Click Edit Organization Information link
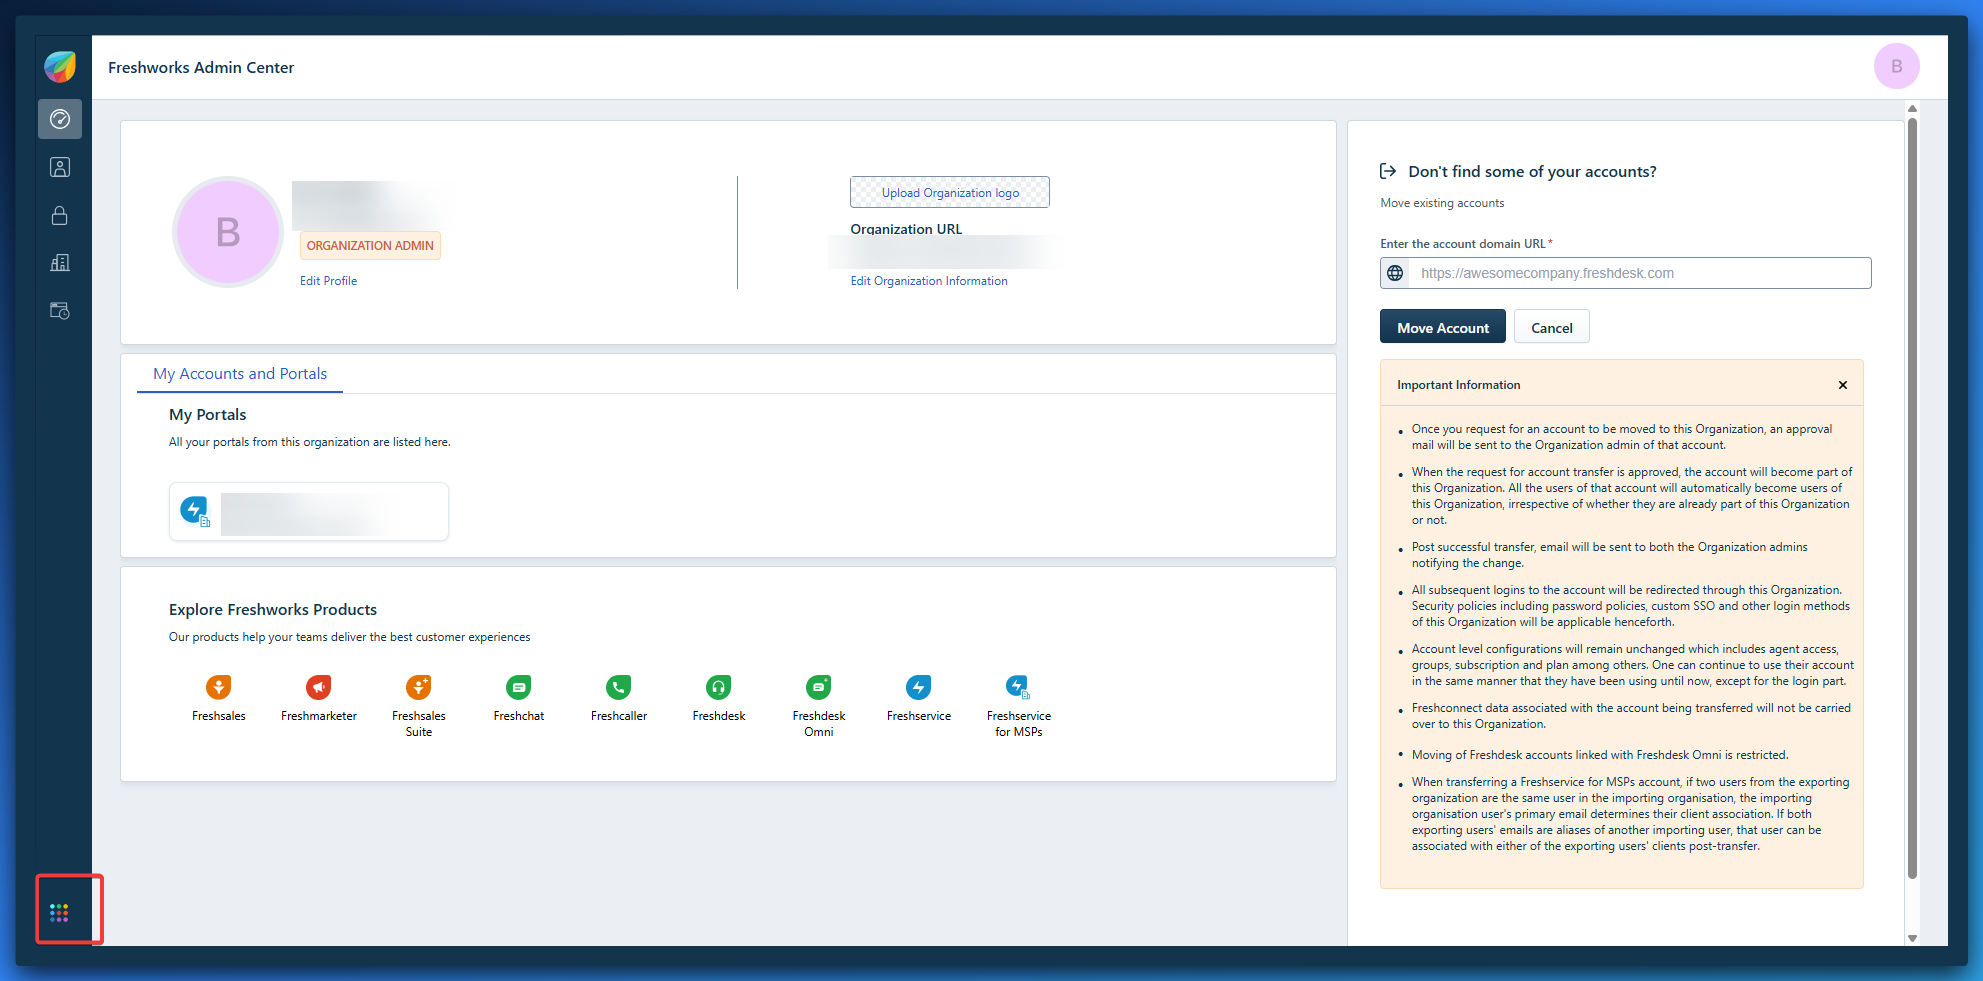The height and width of the screenshot is (981, 1983). 929,281
